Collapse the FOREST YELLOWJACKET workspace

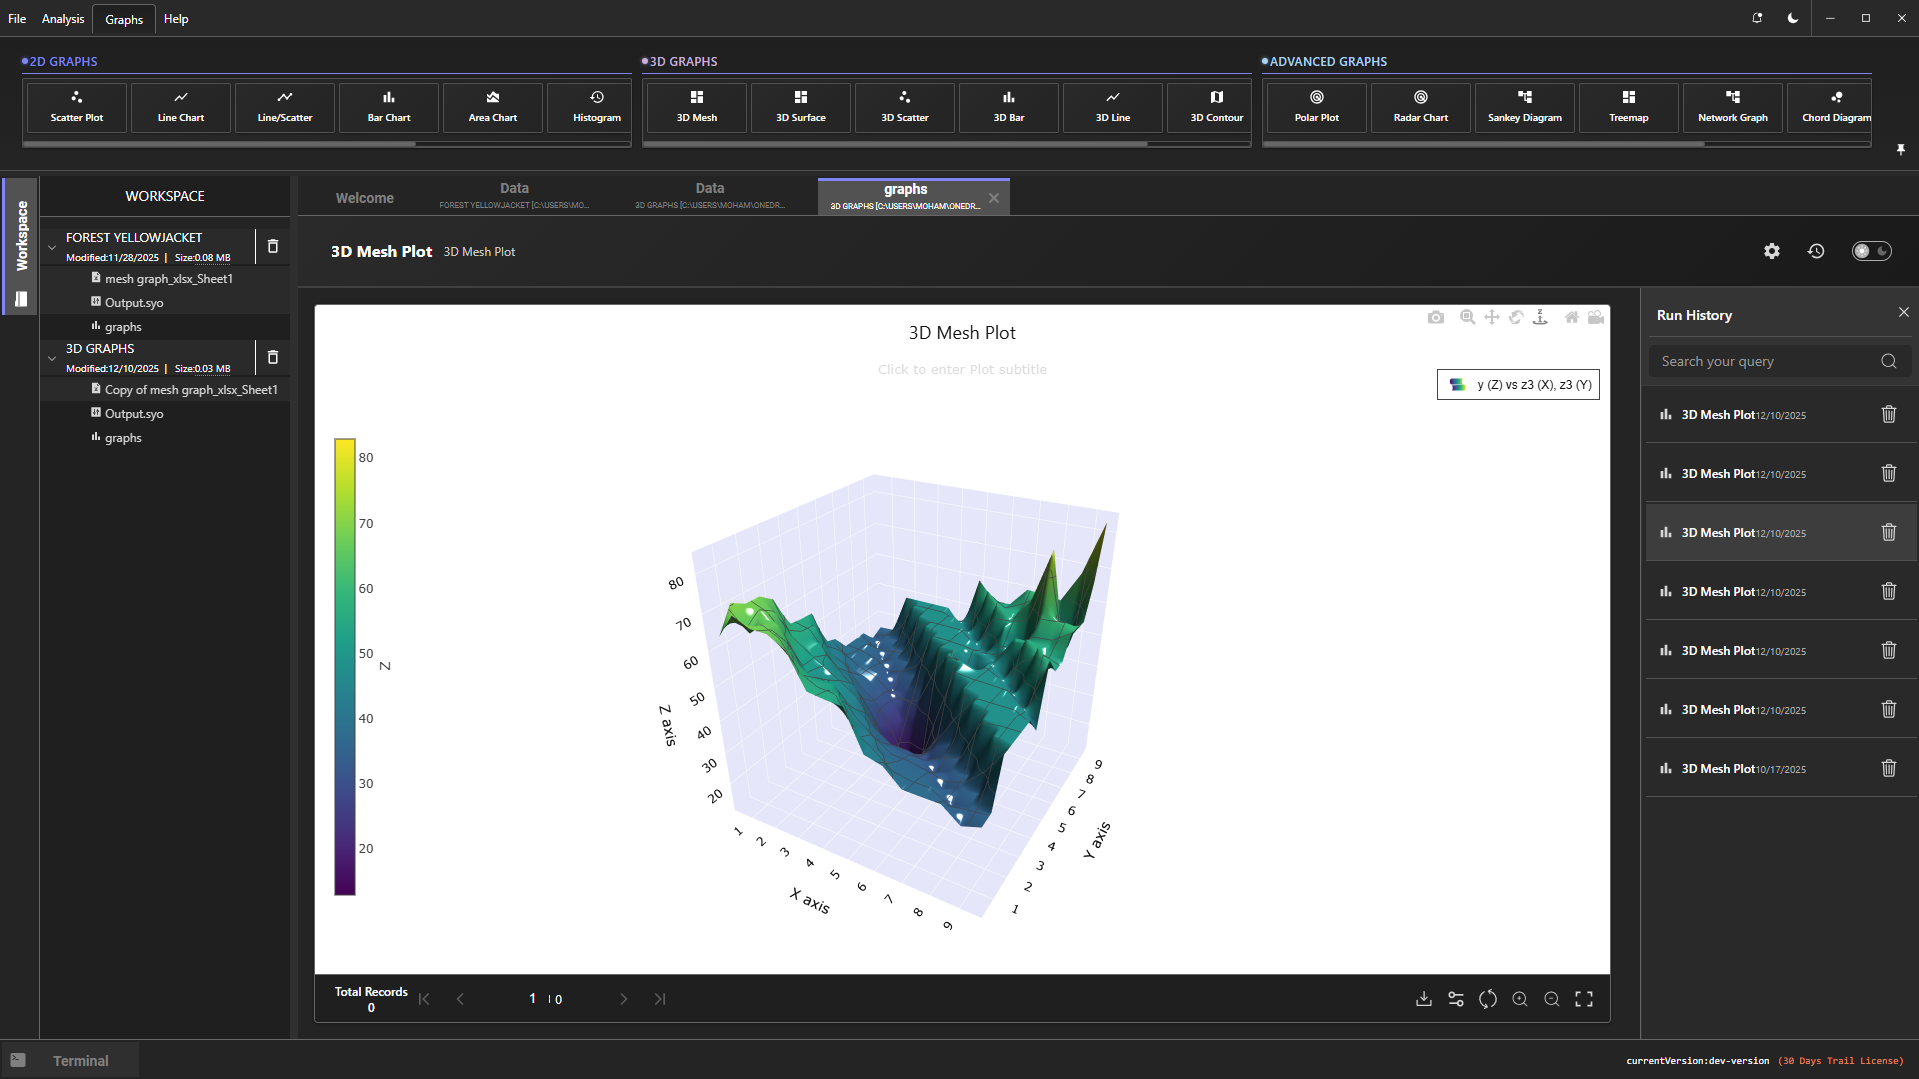point(52,246)
